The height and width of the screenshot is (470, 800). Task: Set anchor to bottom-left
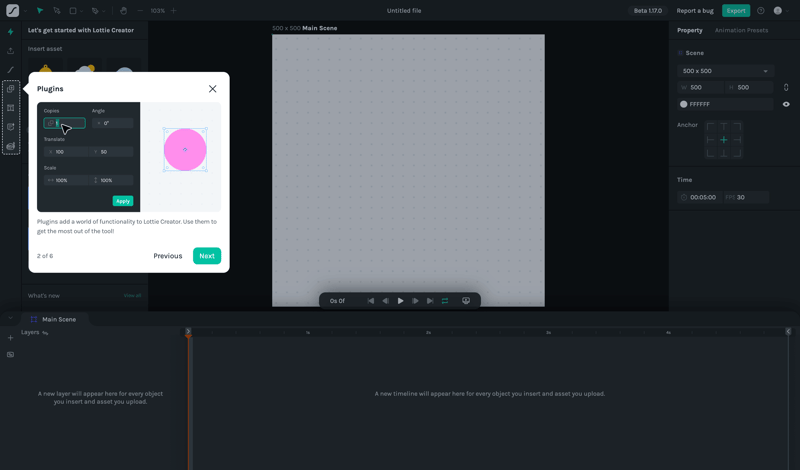(x=711, y=153)
